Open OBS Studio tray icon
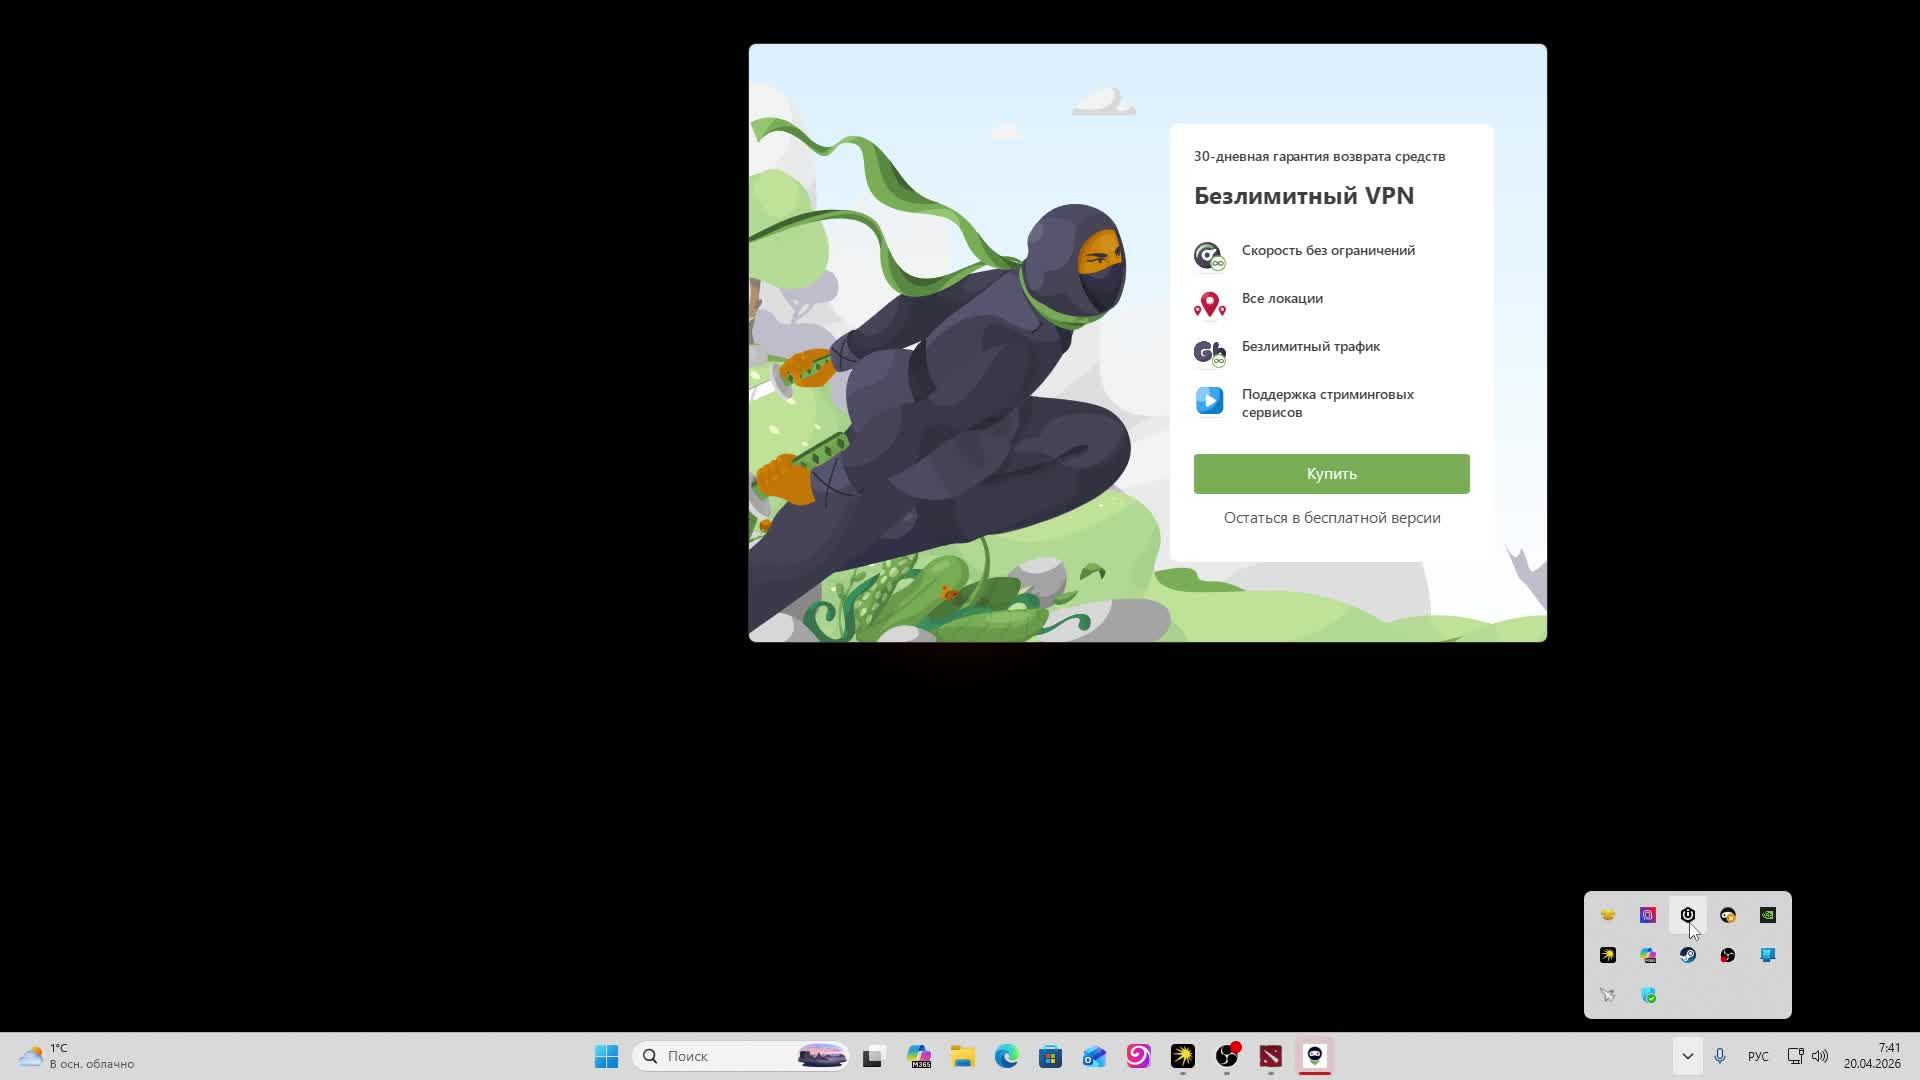 coord(1727,955)
